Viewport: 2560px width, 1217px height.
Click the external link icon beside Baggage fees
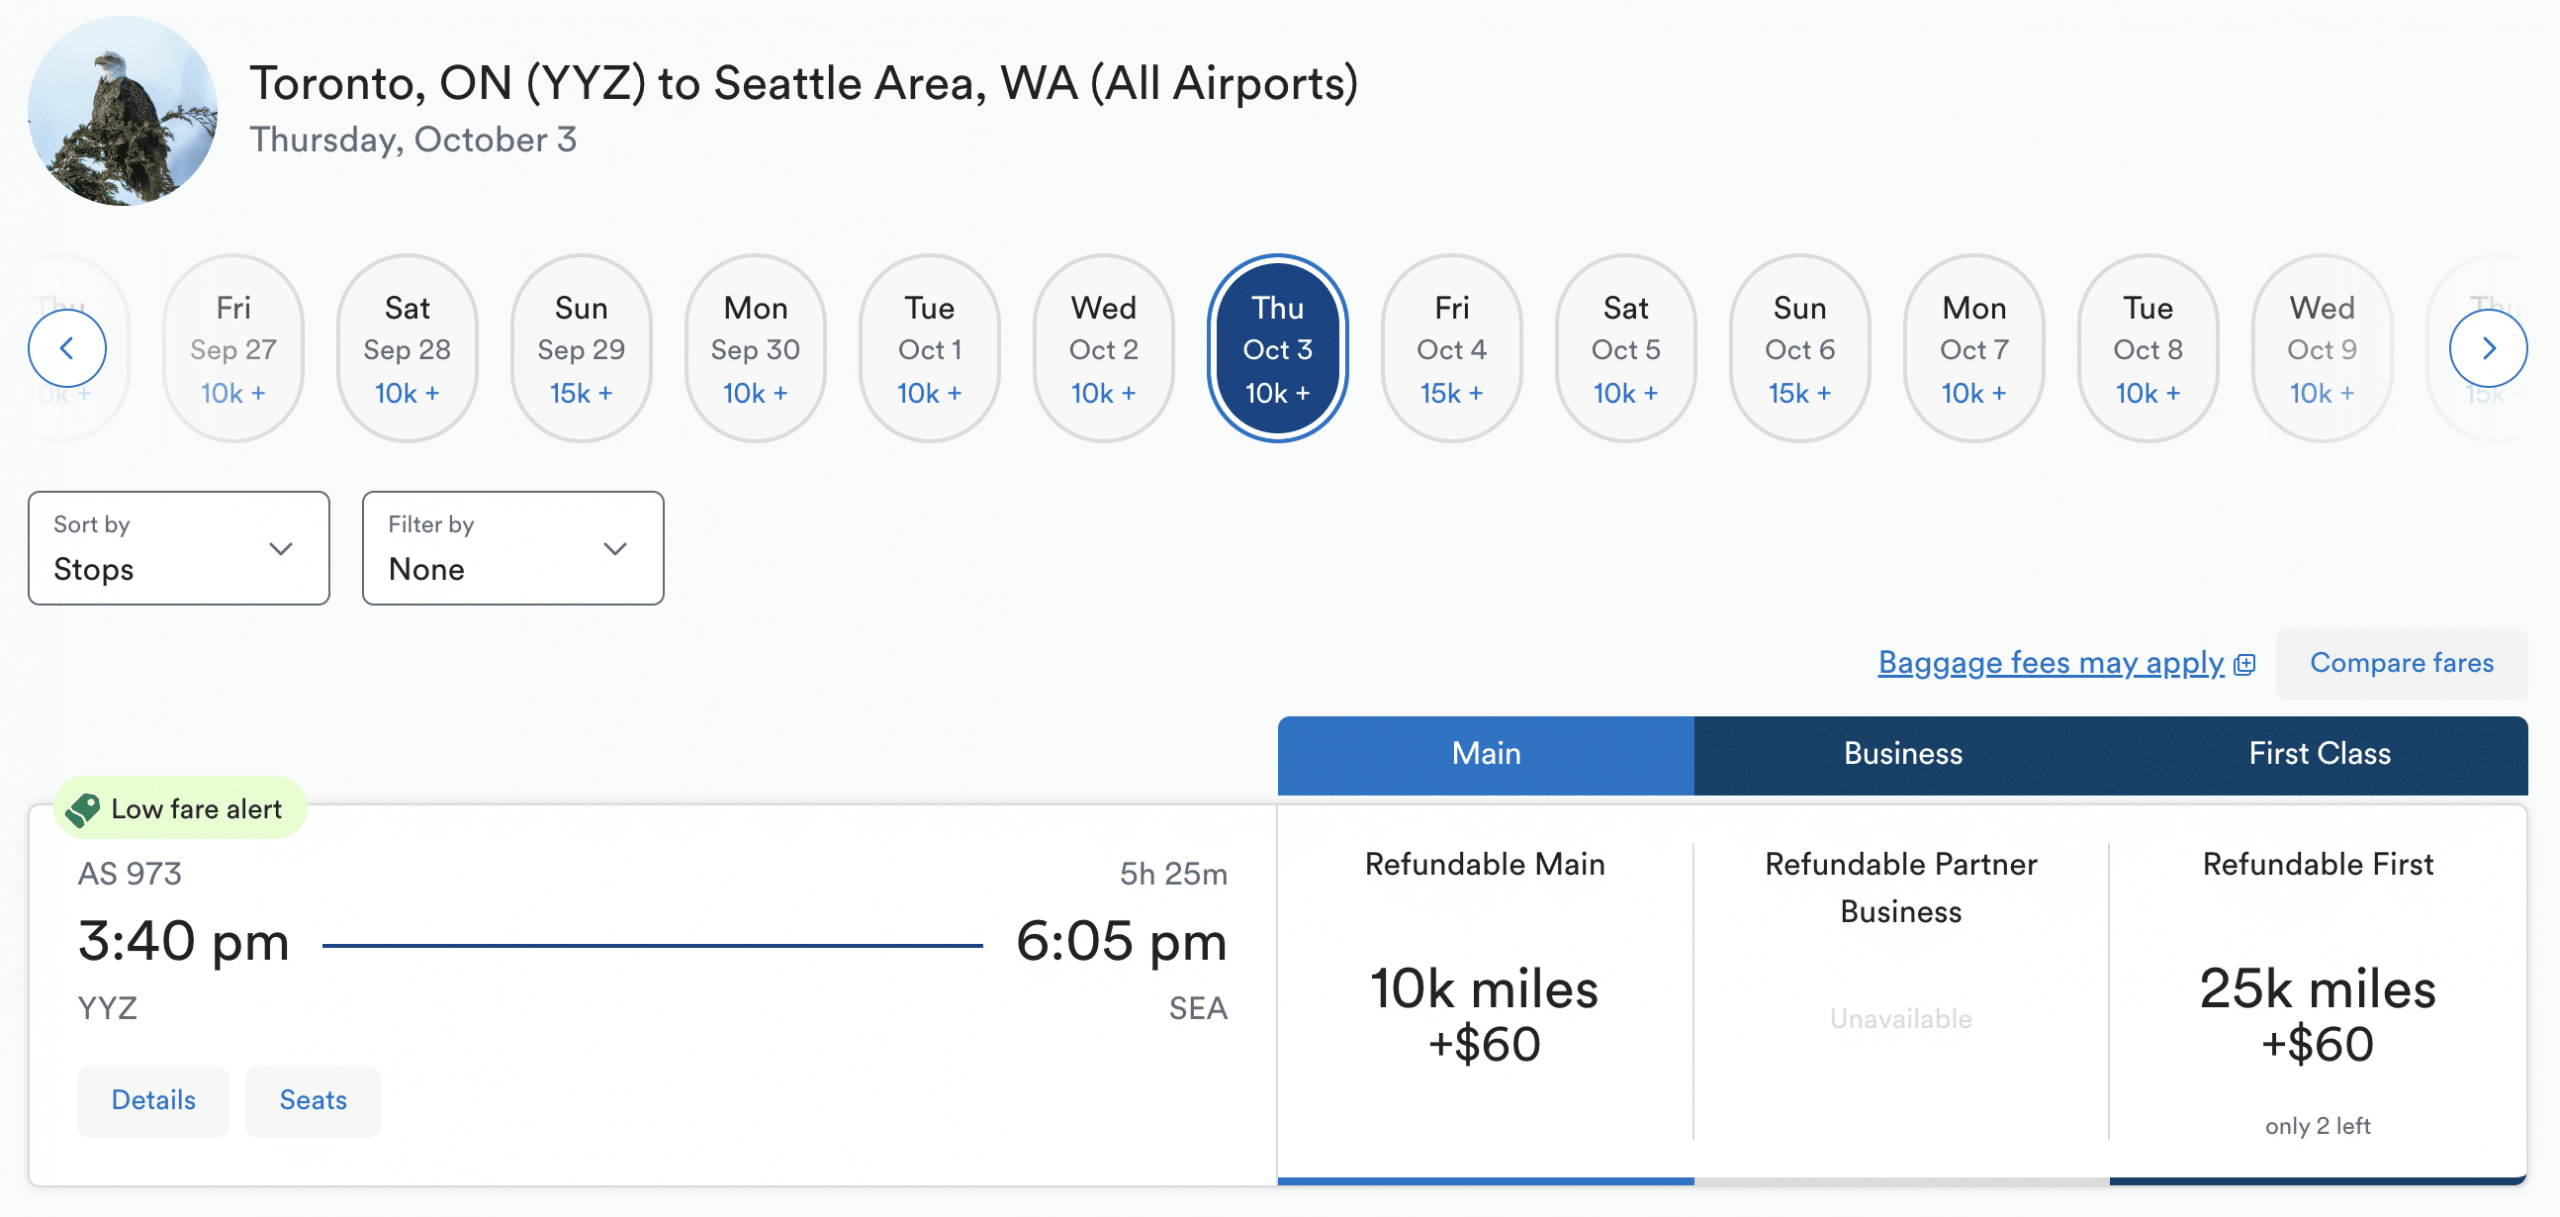(2245, 664)
